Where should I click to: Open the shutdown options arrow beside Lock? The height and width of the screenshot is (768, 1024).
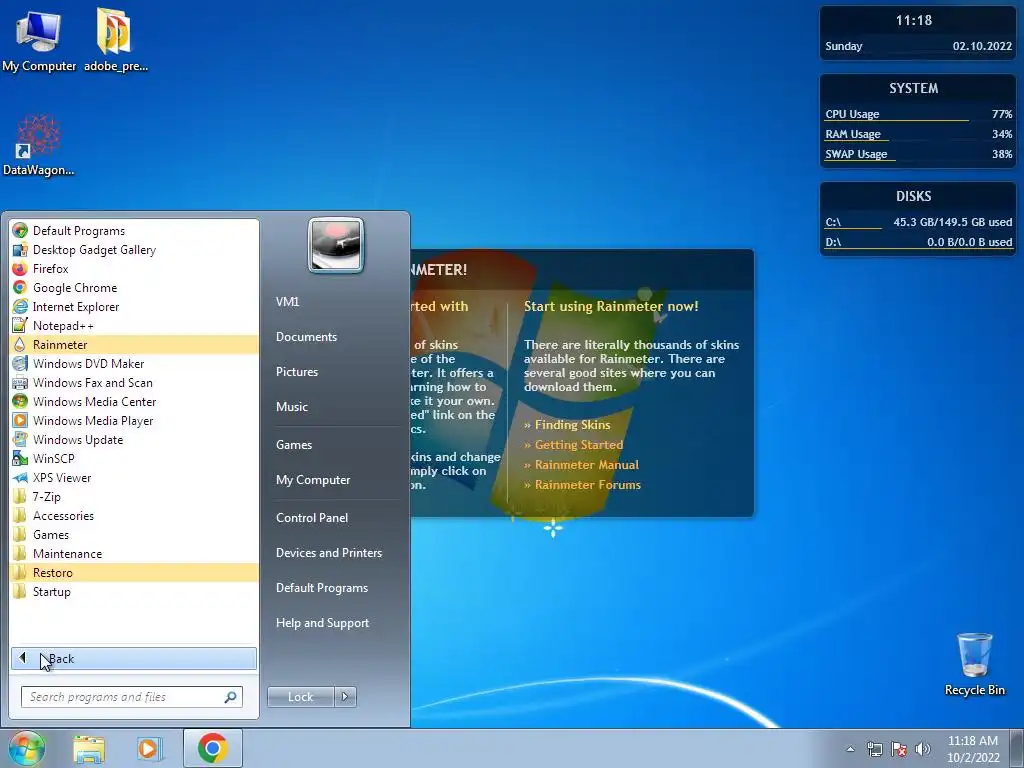(345, 697)
